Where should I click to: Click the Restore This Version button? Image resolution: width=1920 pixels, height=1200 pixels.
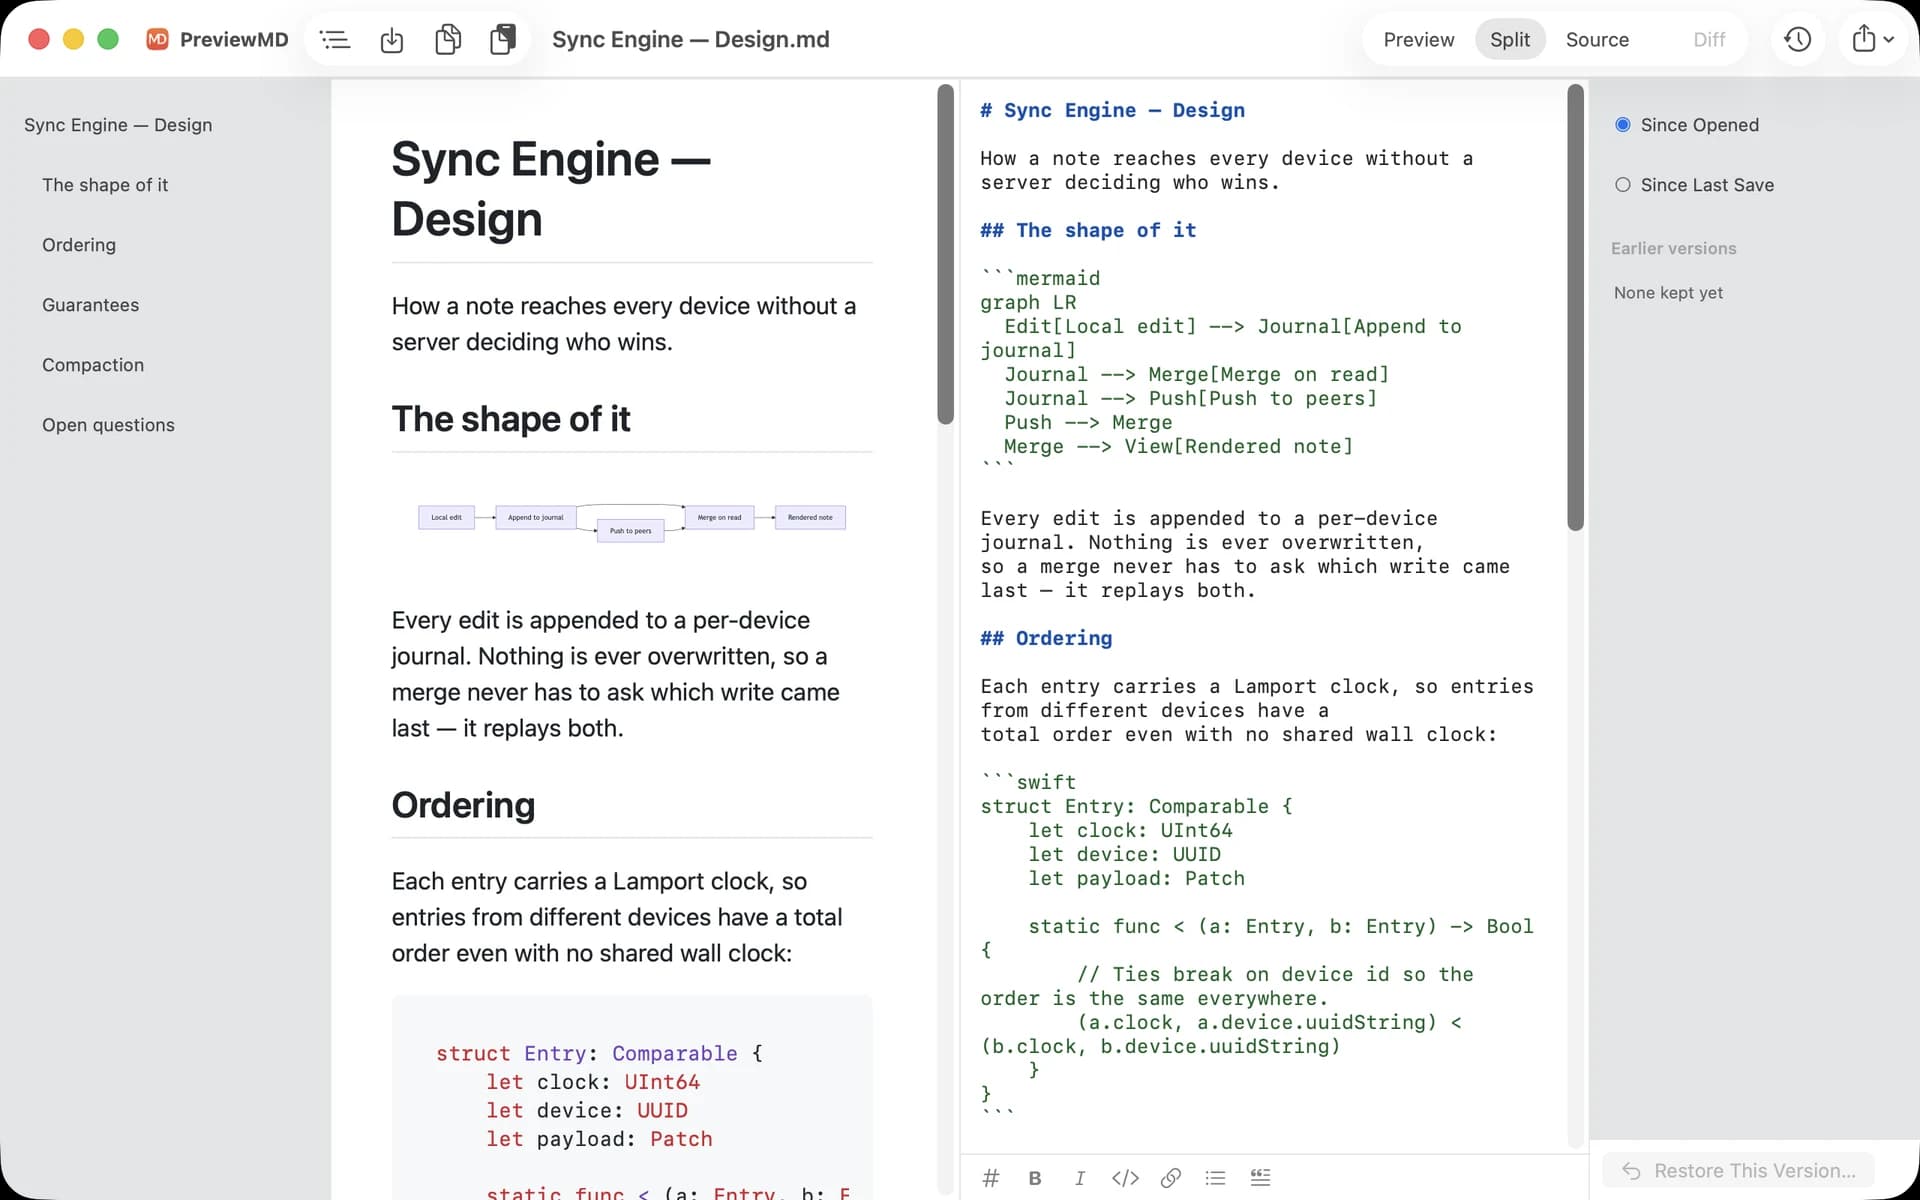[1739, 1171]
